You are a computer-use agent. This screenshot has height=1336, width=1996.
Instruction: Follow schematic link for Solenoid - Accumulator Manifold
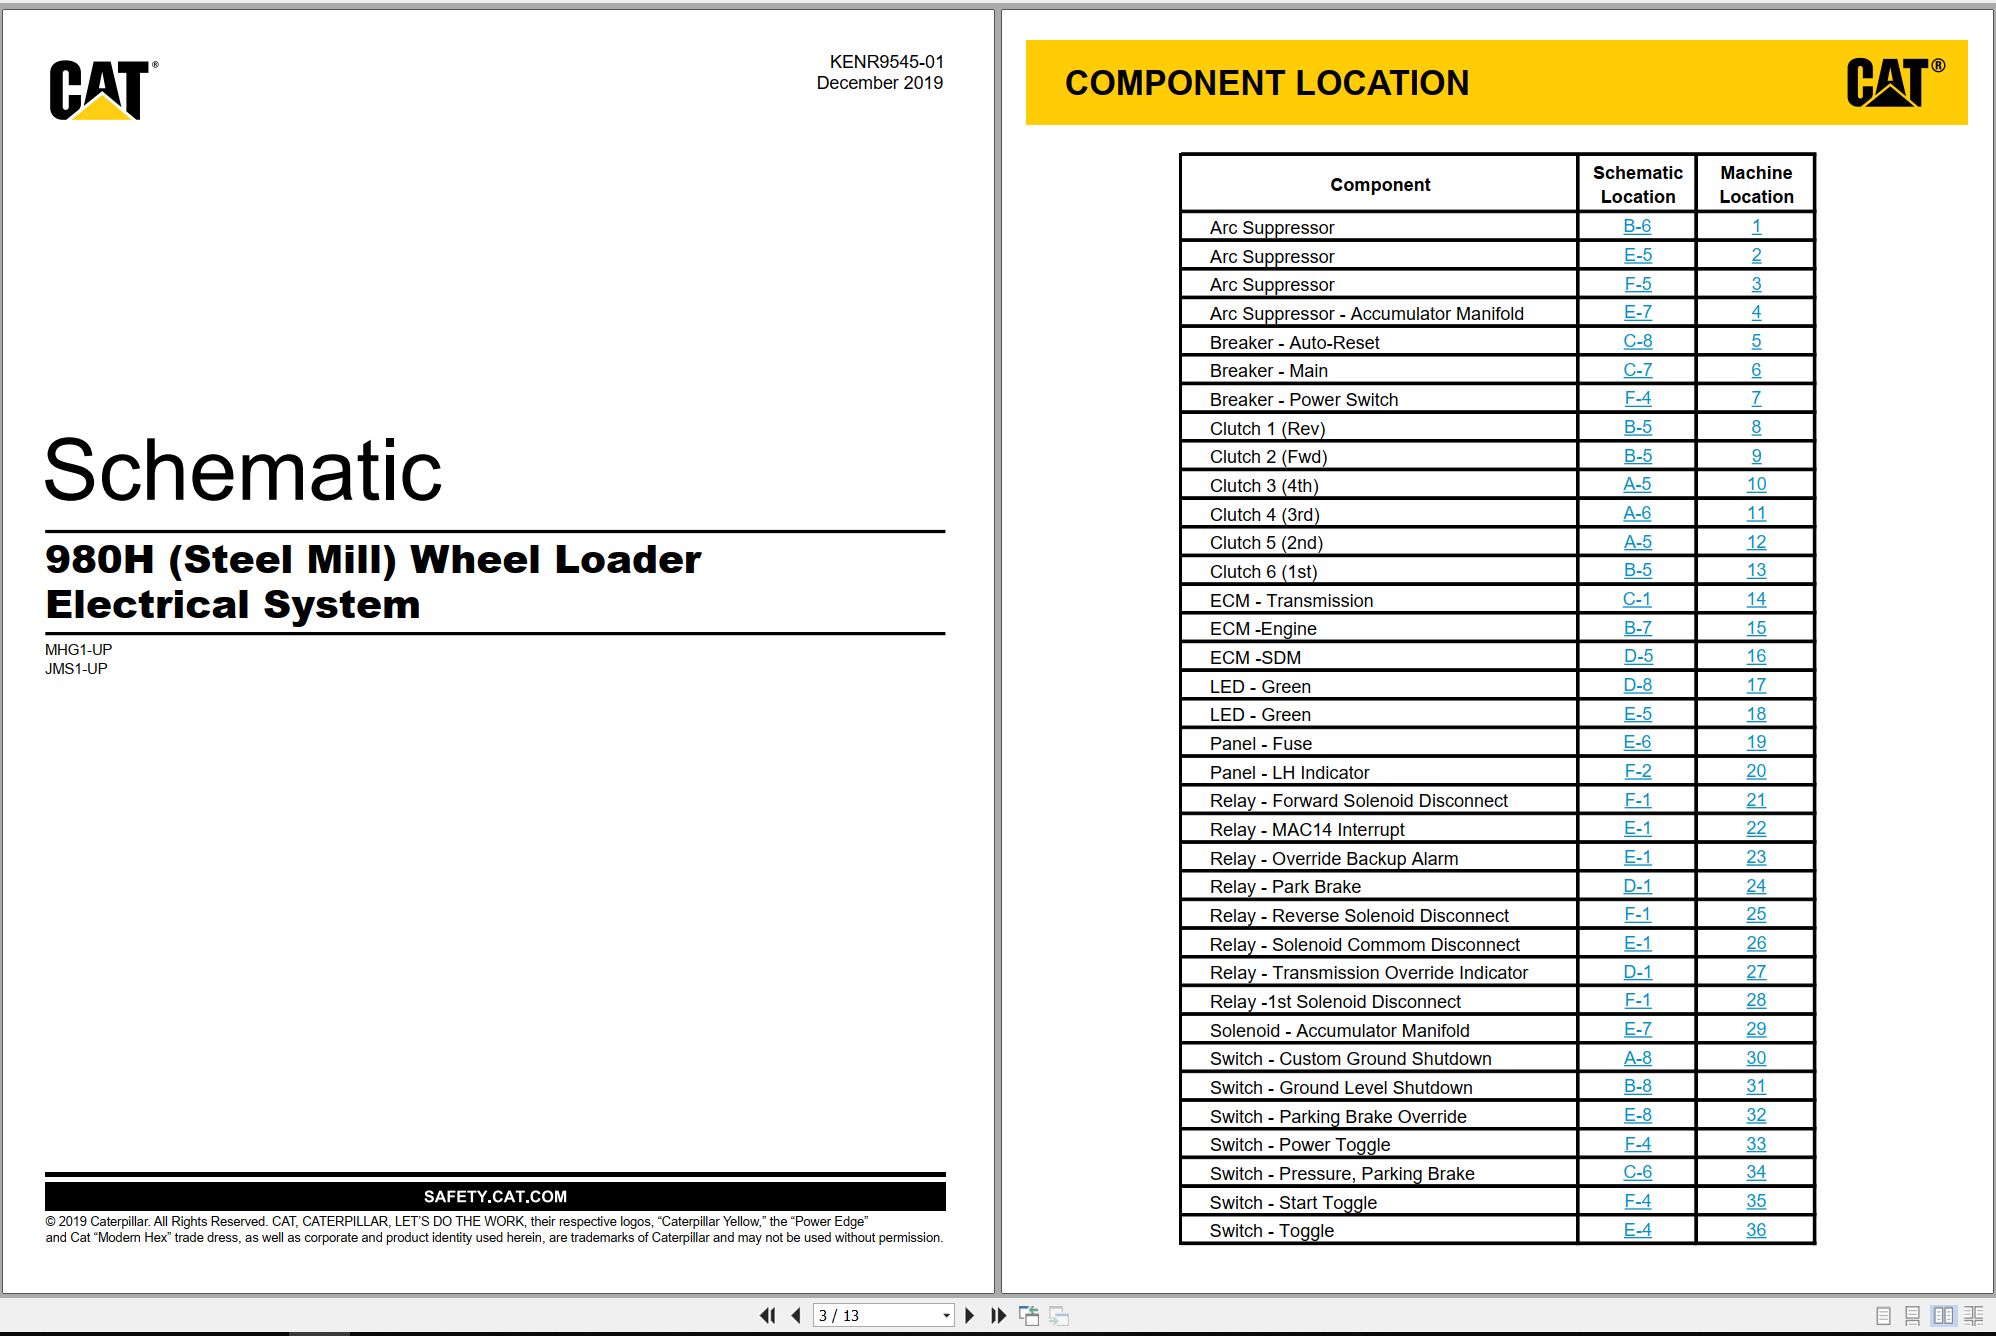[x=1637, y=1029]
